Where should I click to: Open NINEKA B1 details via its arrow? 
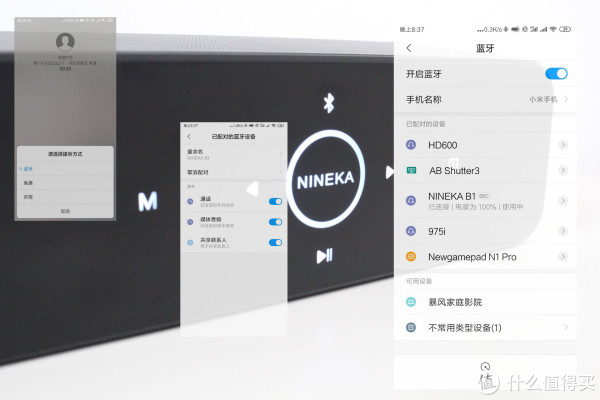pos(563,201)
